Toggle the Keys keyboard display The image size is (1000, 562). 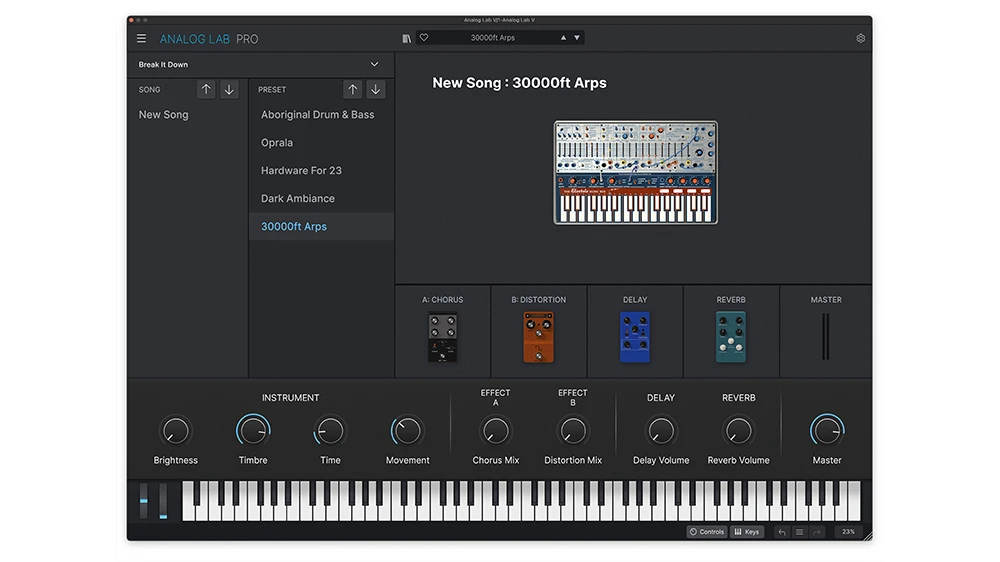pos(747,532)
